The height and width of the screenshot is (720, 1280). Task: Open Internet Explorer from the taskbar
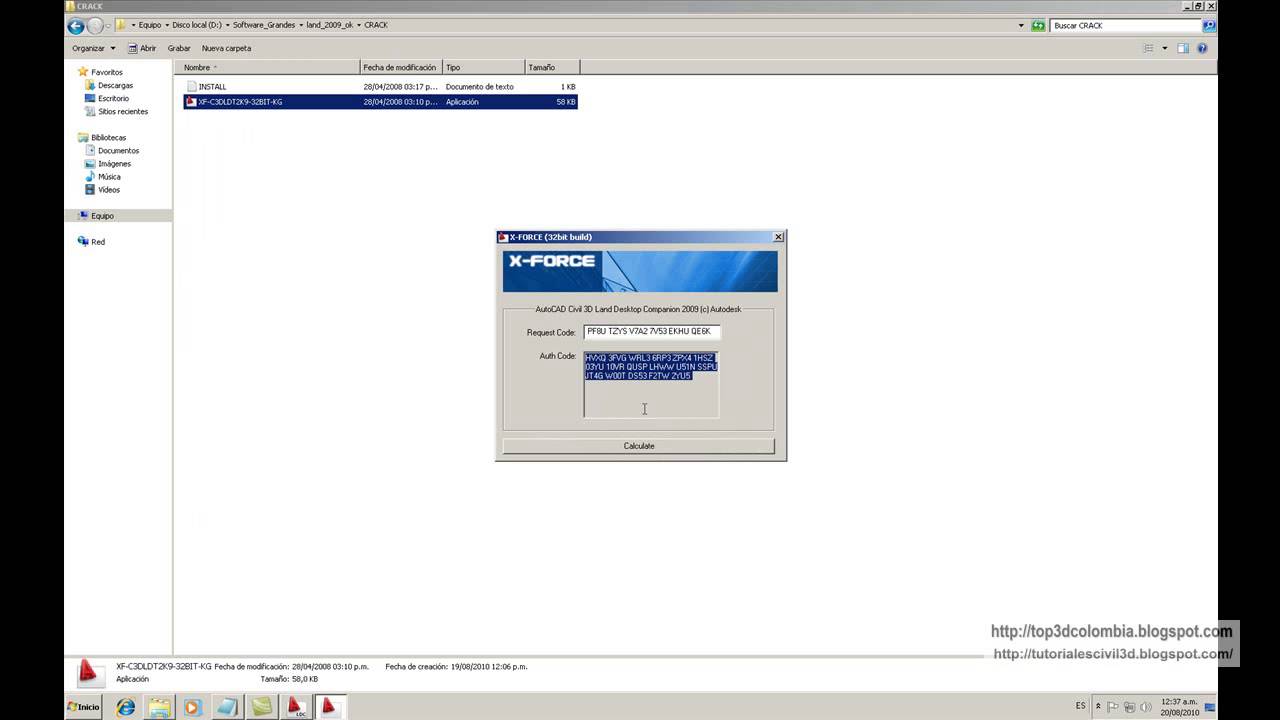click(126, 707)
